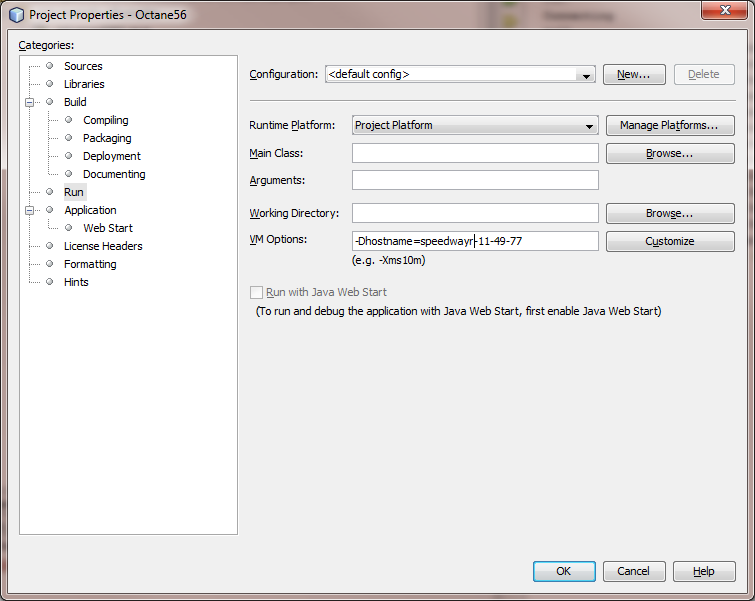Image resolution: width=755 pixels, height=601 pixels.
Task: Click into the Main Class field
Action: point(475,153)
